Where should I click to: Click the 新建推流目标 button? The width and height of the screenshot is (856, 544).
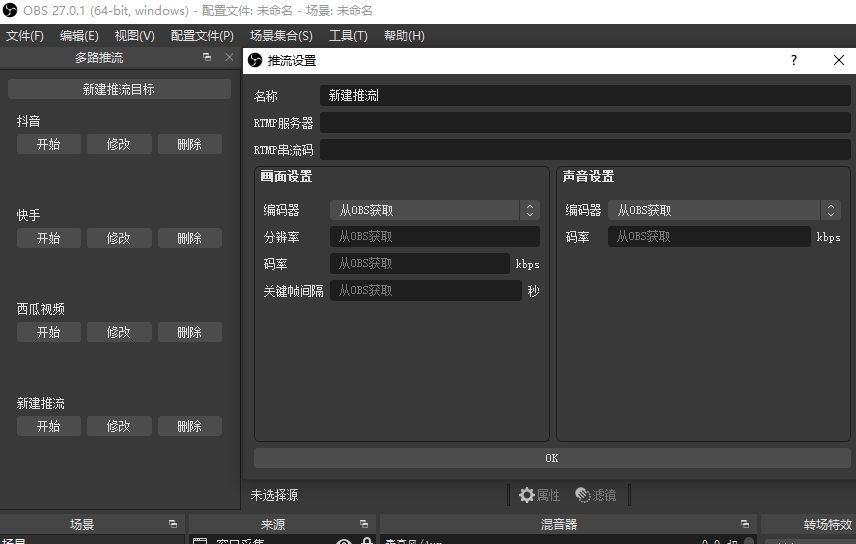coord(119,89)
